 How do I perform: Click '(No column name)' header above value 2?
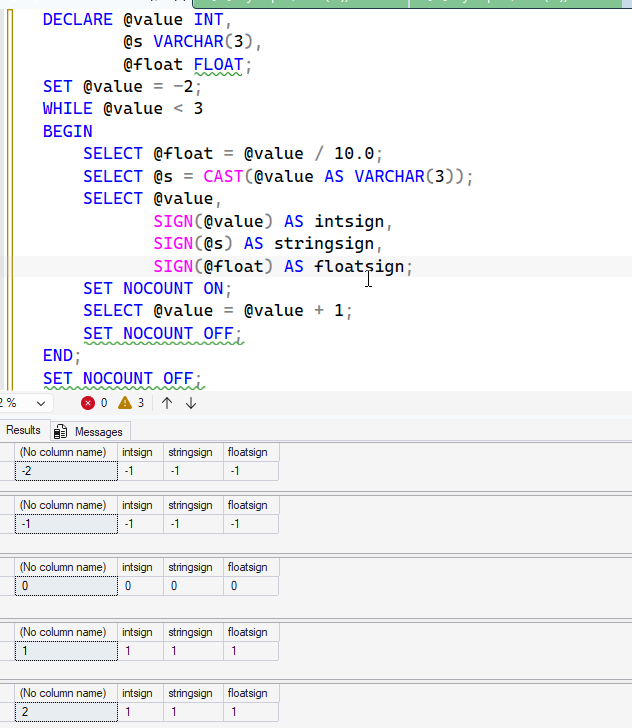66,693
